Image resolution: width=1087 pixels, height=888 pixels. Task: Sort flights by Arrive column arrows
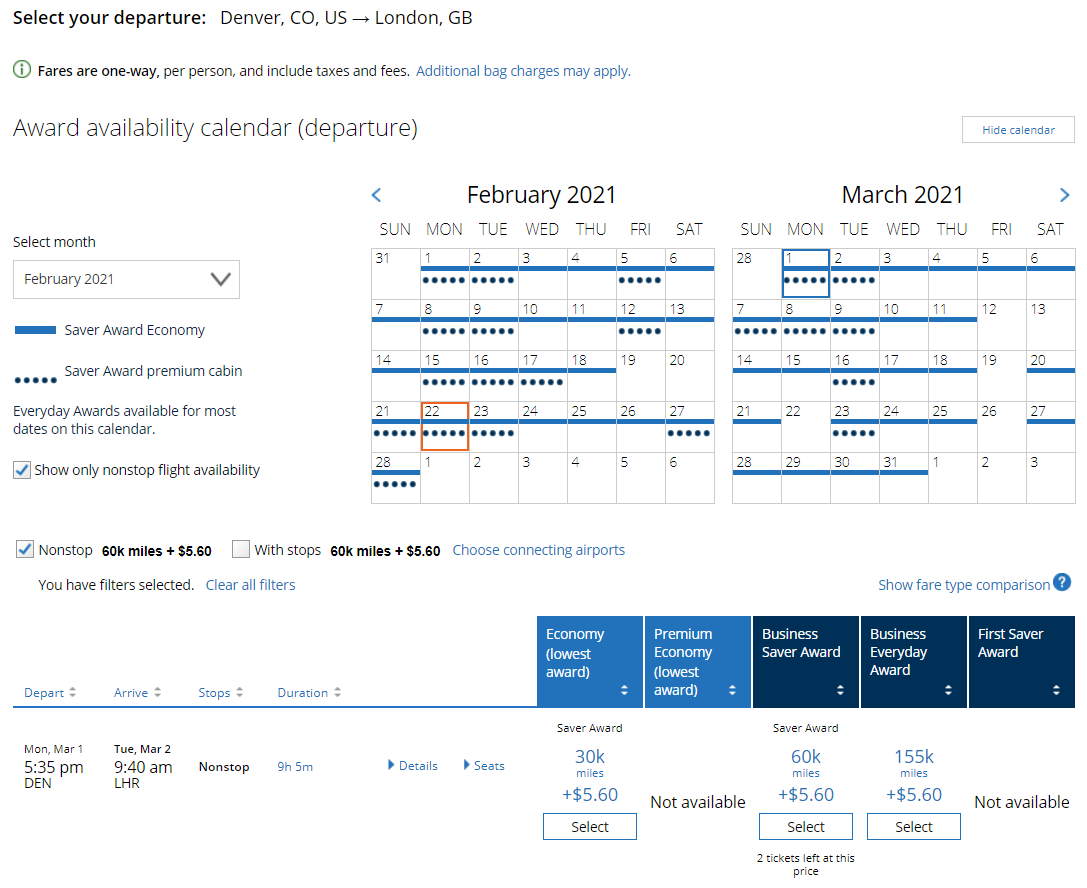point(157,693)
